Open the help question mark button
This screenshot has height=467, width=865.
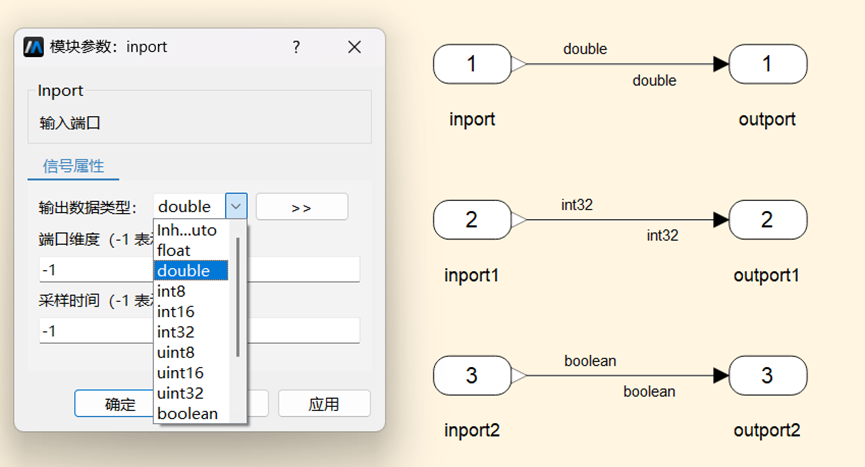click(x=296, y=47)
